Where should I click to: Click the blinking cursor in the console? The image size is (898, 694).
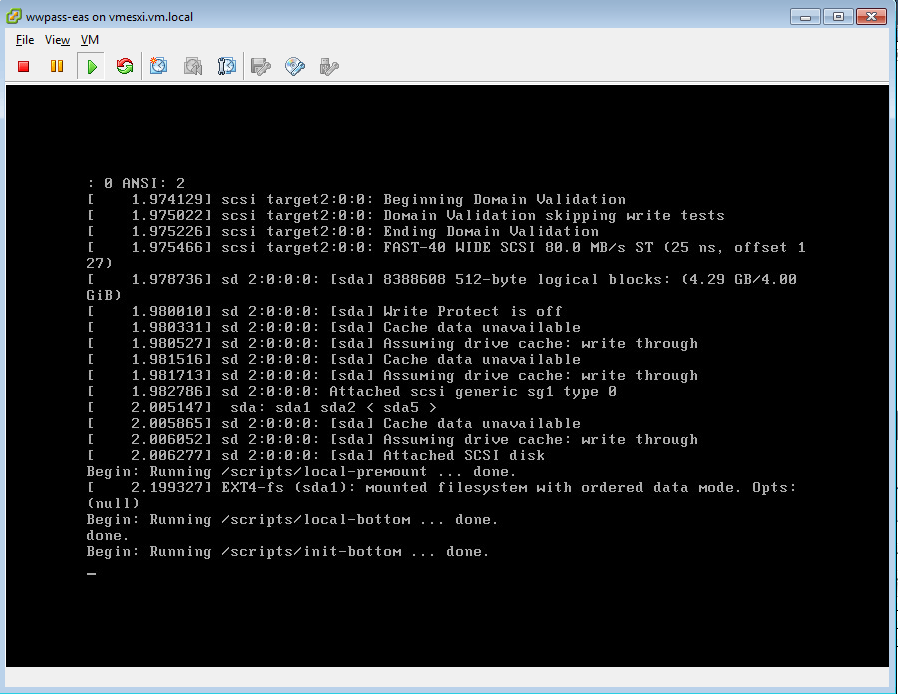click(x=91, y=573)
